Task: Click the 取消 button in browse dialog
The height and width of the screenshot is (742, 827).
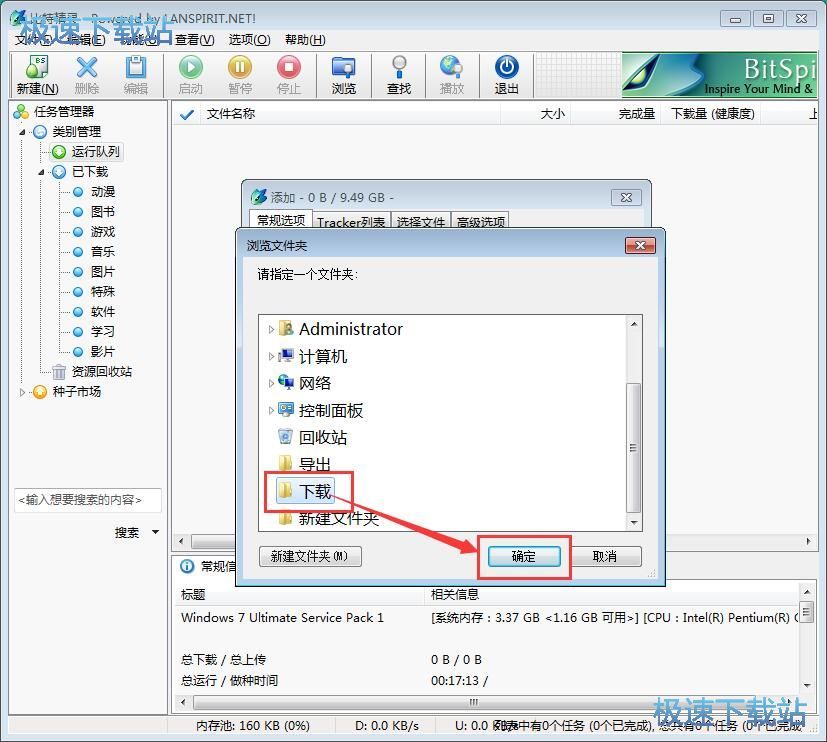Action: (604, 556)
